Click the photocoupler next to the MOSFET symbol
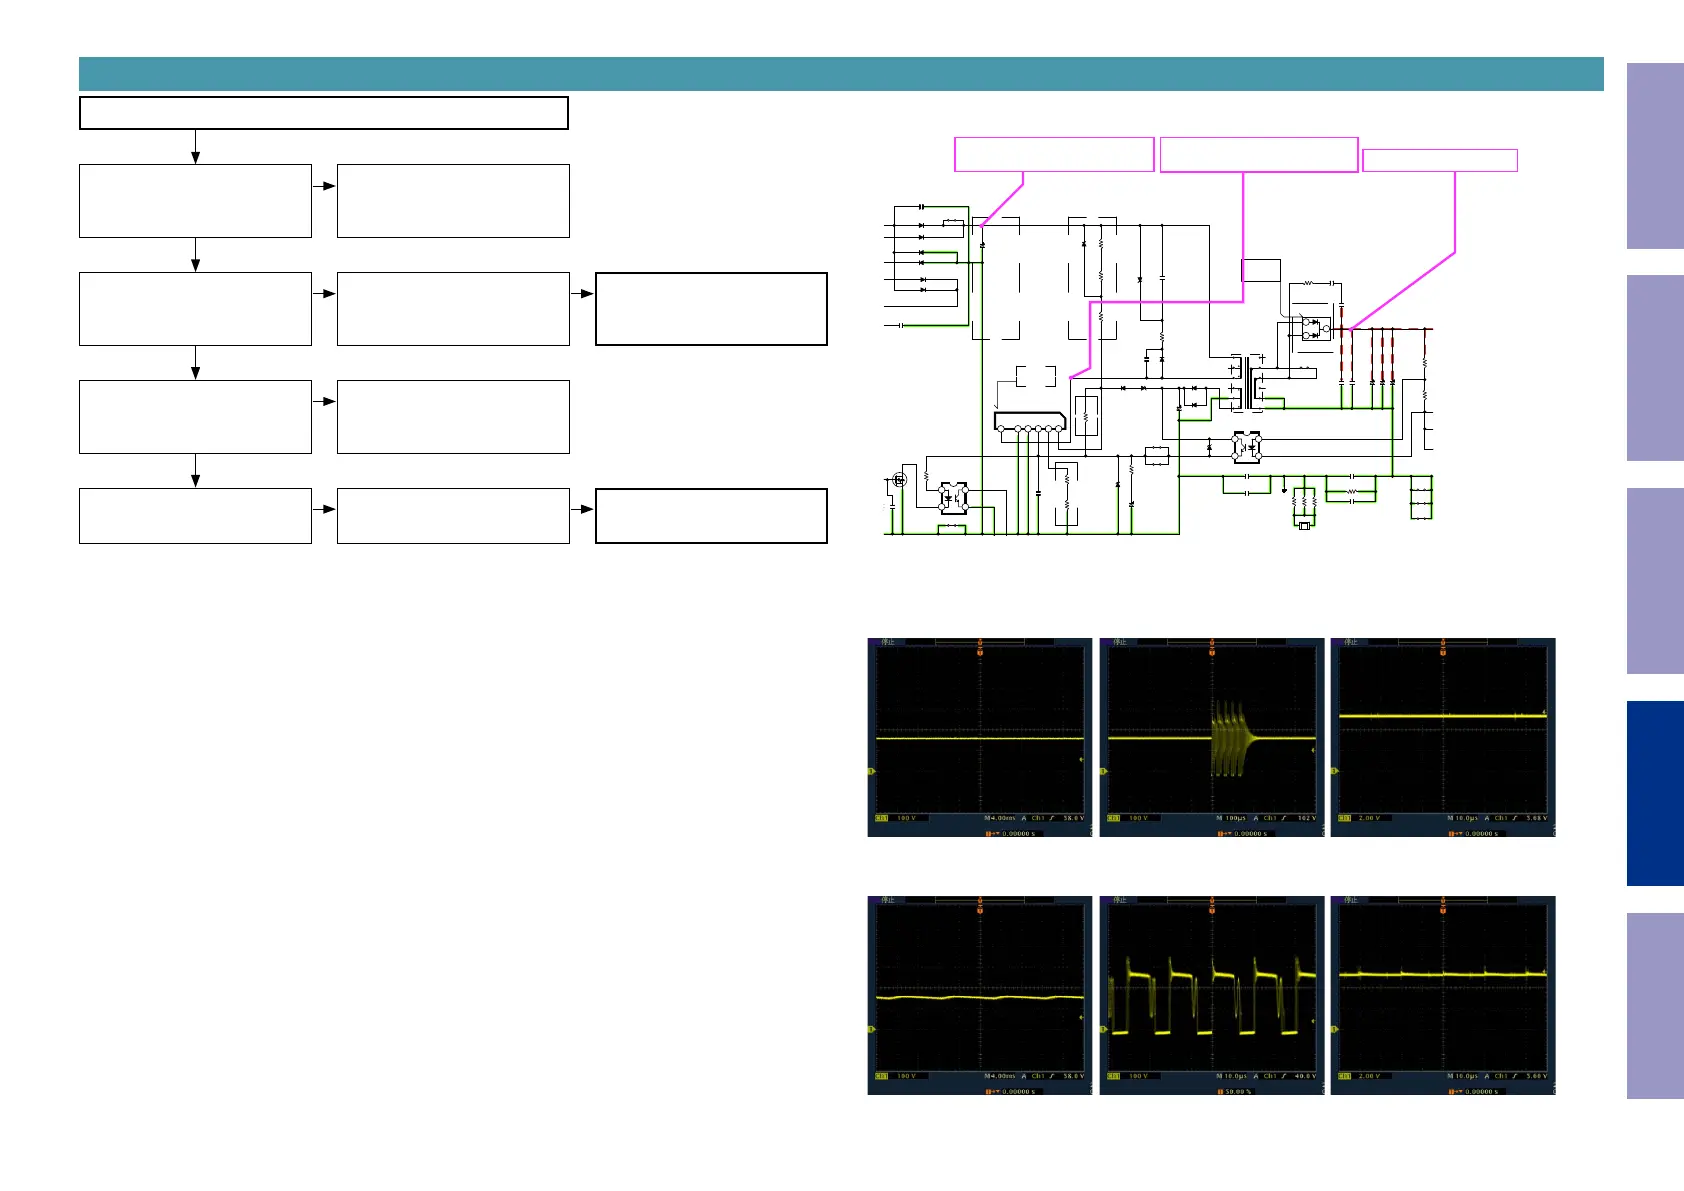 (954, 498)
